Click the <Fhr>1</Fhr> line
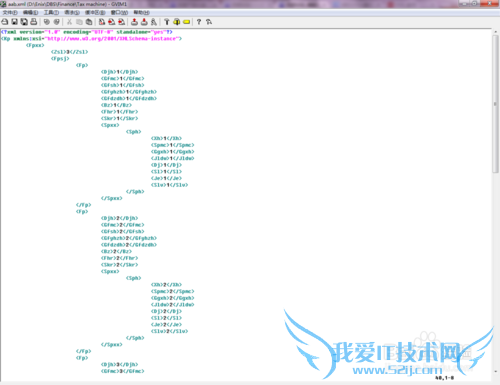Screen dimensions: 500x385 tap(119, 112)
